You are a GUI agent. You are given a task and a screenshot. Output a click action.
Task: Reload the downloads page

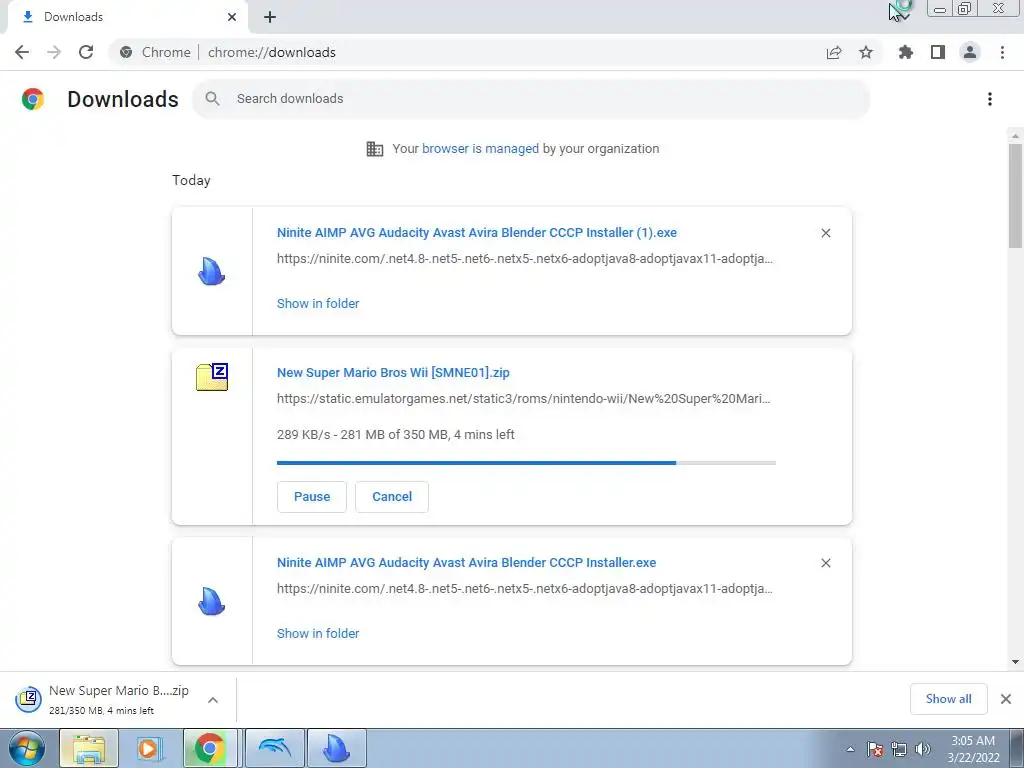(86, 52)
